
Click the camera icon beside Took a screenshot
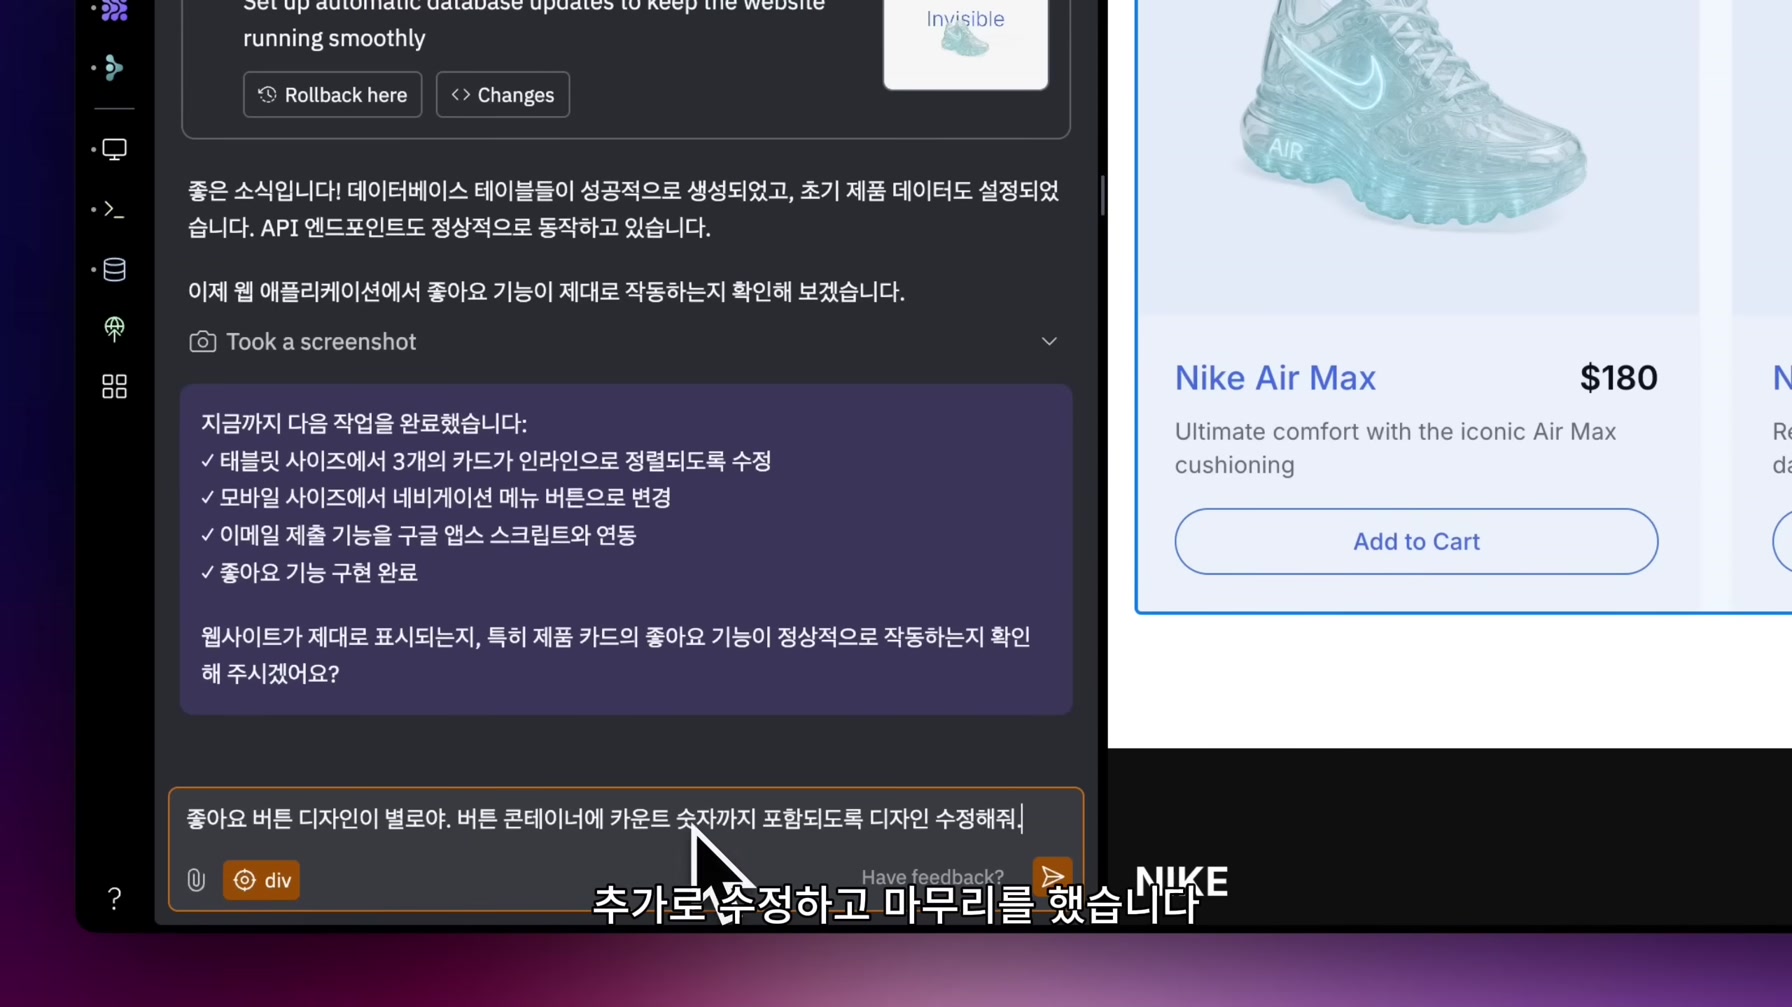pos(202,342)
